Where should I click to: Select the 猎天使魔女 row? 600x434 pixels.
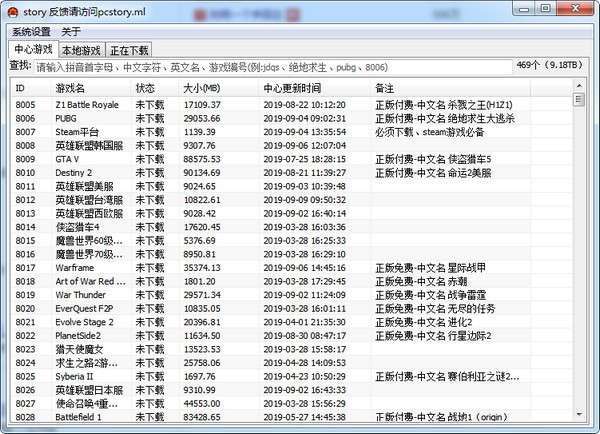coord(291,349)
